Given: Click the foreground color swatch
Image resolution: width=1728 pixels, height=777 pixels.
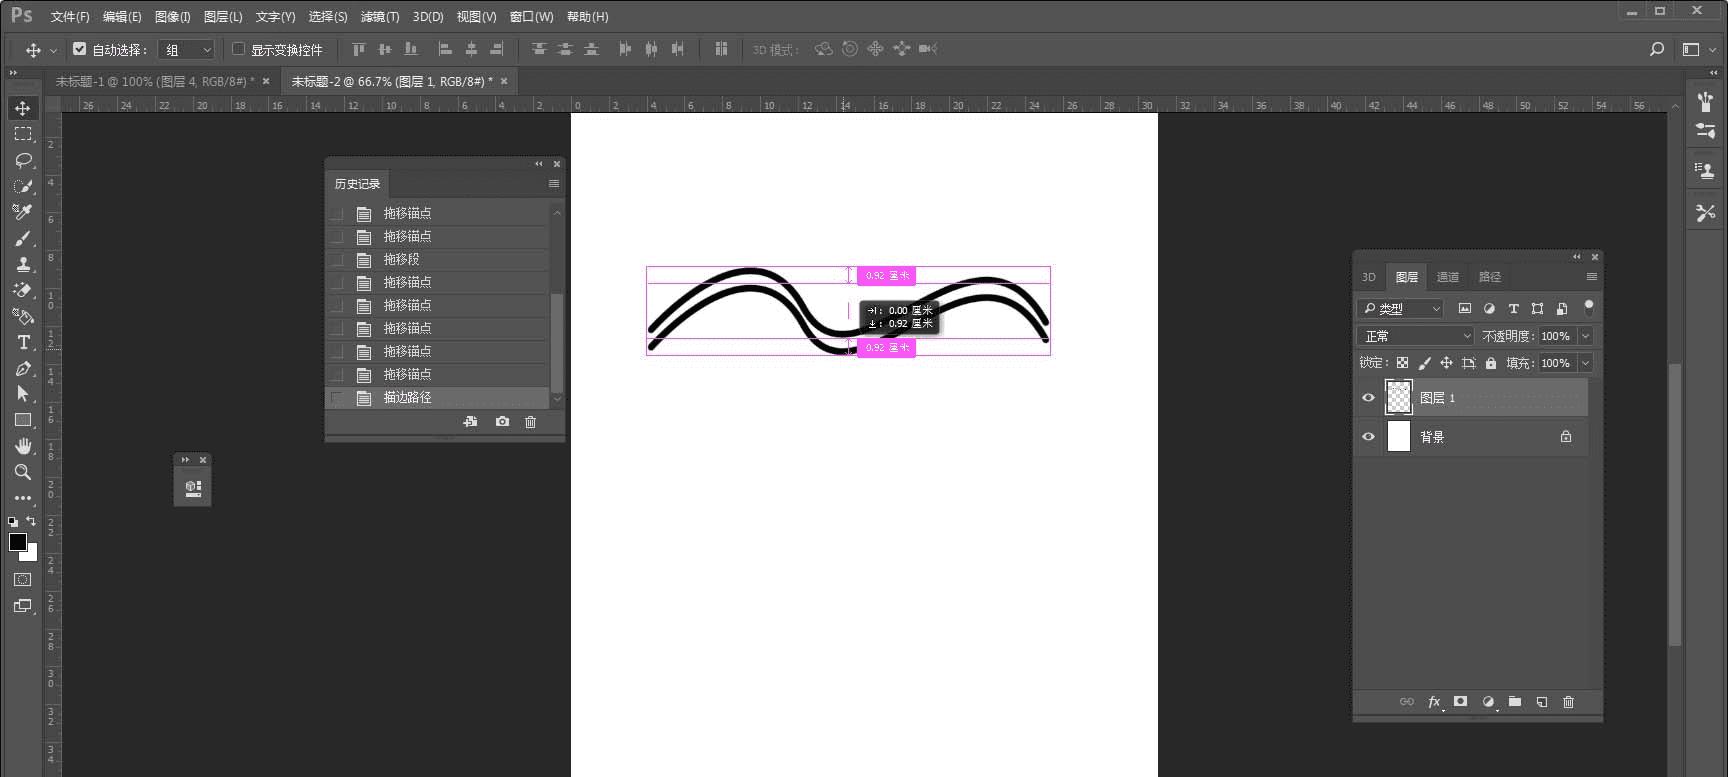Looking at the screenshot, I should point(17,542).
